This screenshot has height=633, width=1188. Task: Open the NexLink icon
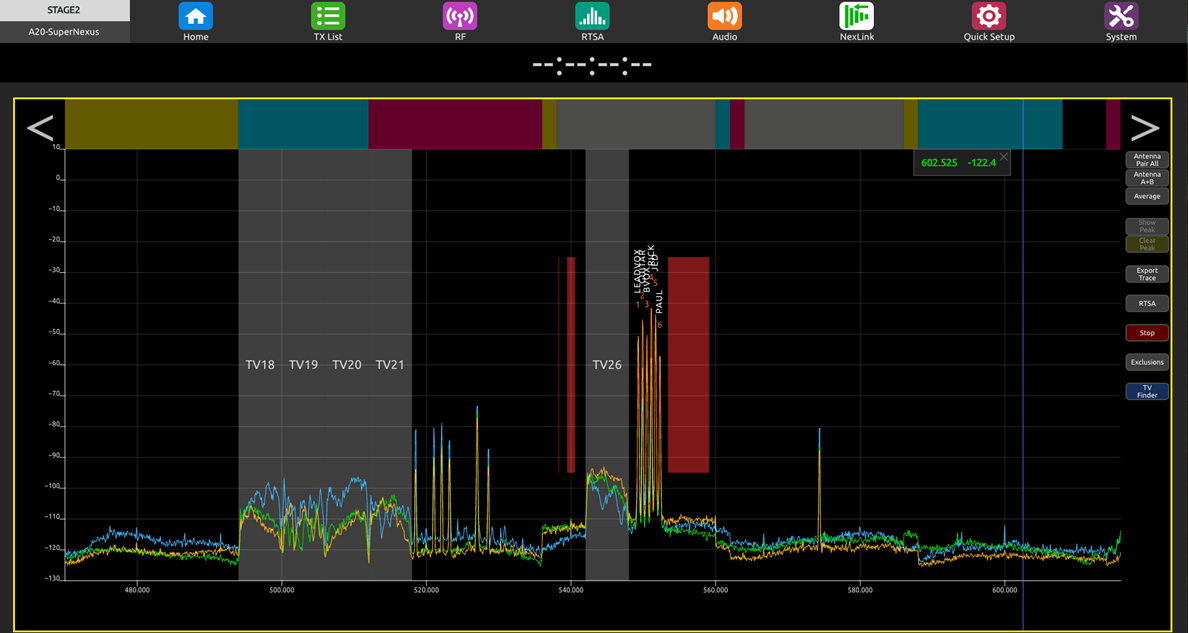click(857, 17)
